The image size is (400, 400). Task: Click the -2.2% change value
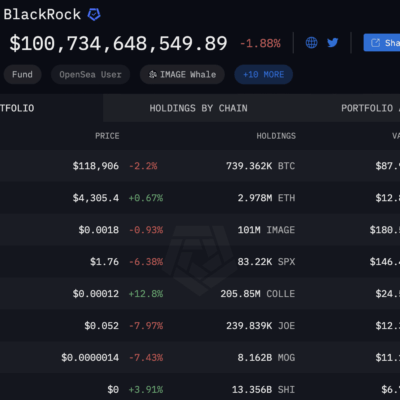tap(143, 166)
